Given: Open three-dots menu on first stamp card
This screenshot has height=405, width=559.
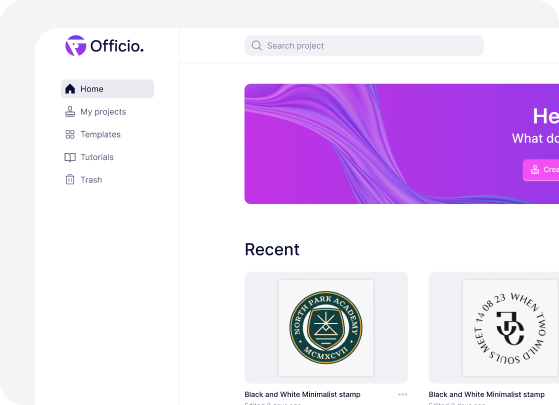Looking at the screenshot, I should 402,394.
